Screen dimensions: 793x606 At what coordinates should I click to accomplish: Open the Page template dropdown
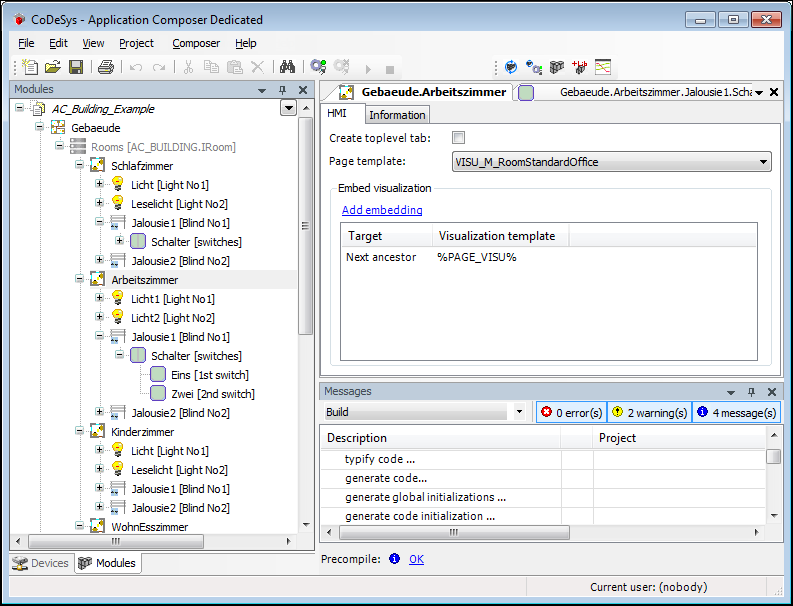point(764,161)
